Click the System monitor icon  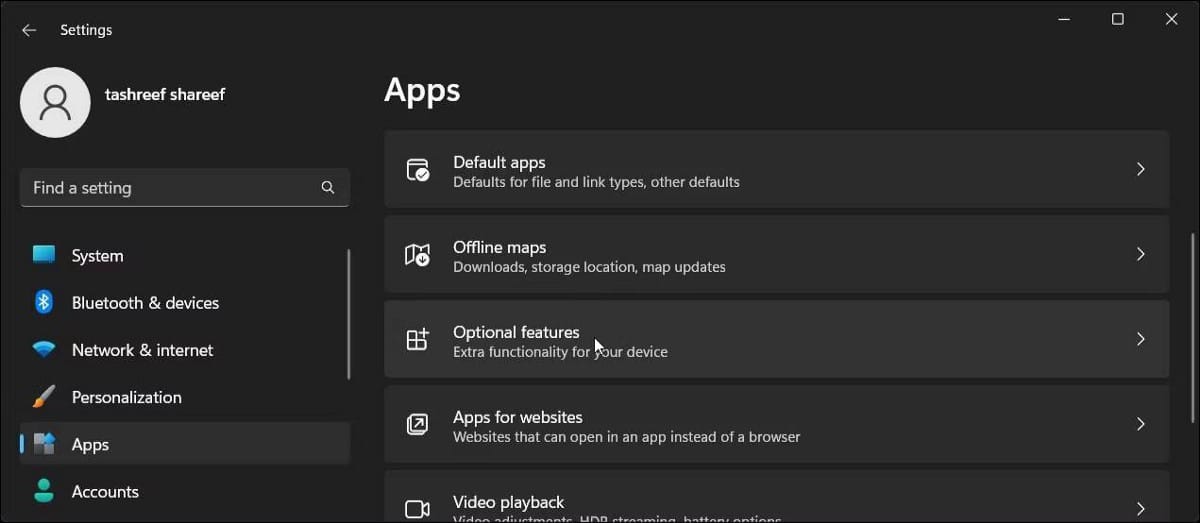pos(44,255)
